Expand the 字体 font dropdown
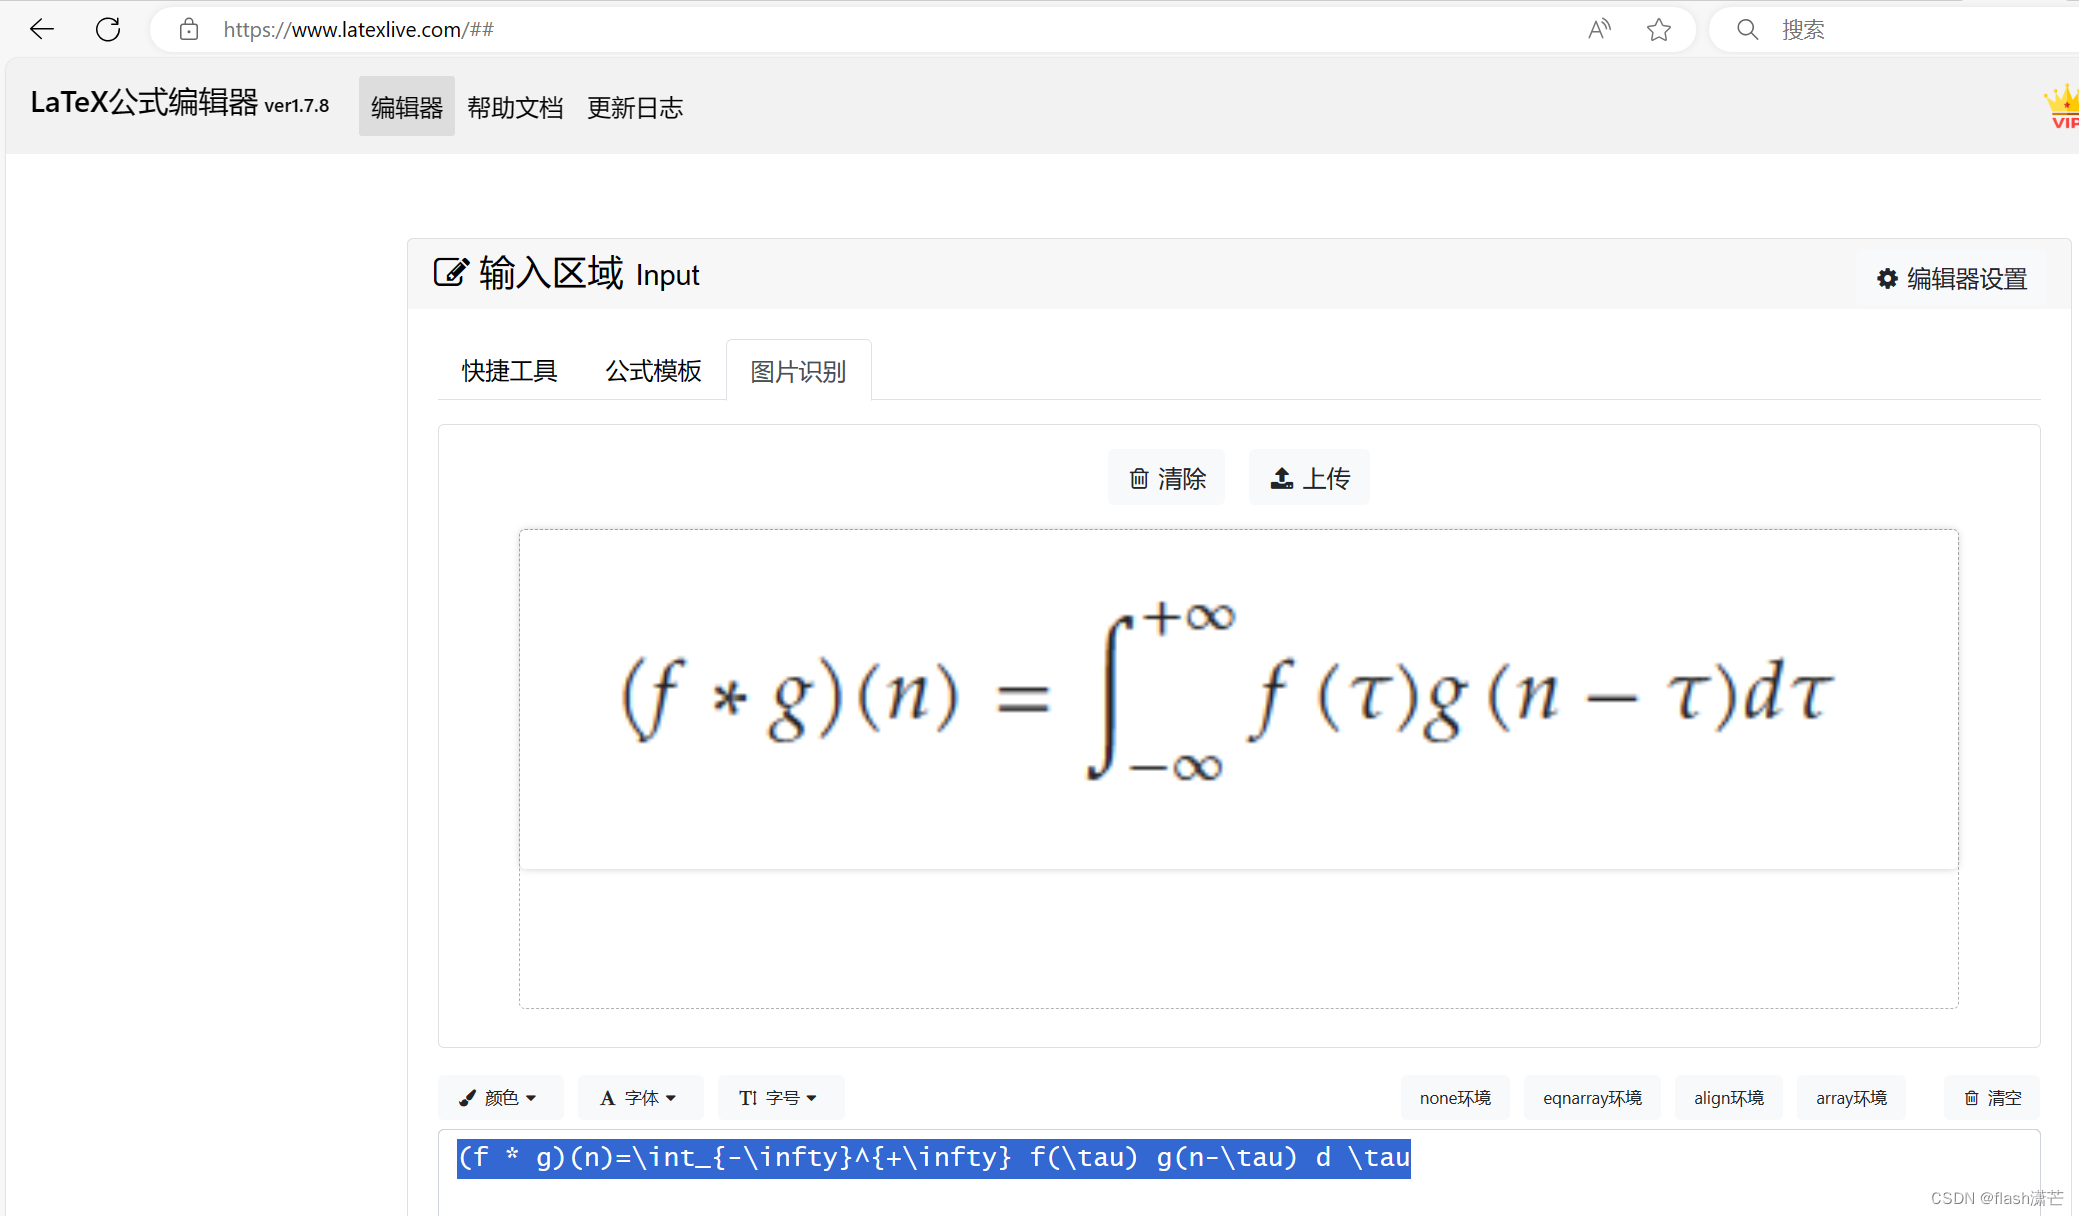 click(x=640, y=1098)
